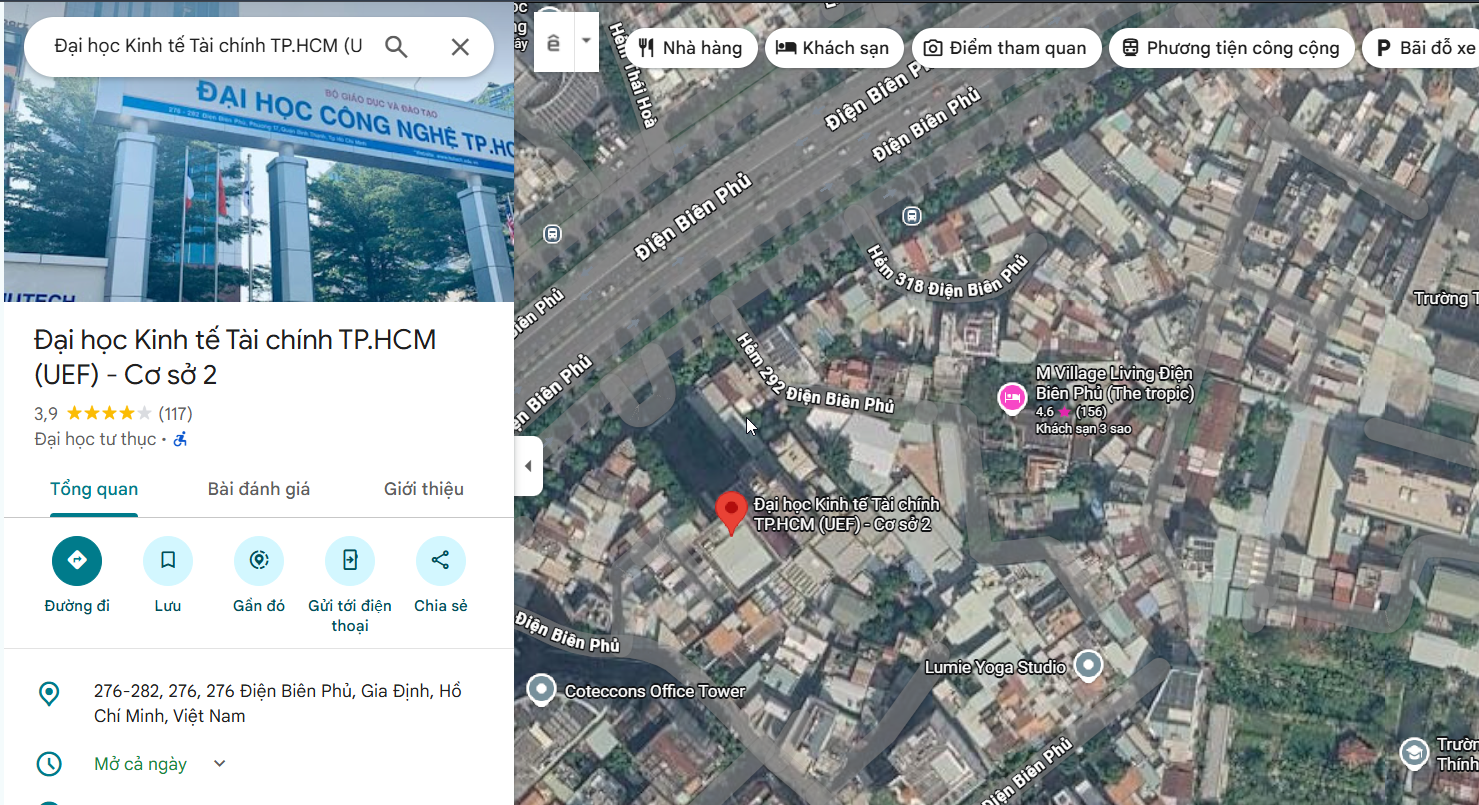The height and width of the screenshot is (805, 1479).
Task: Click the 'ê' input method button
Action: pos(554,42)
